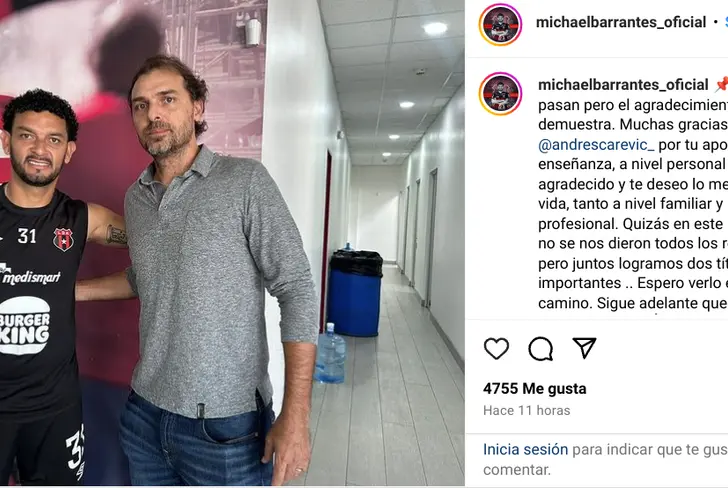Open the post photo of two men

pos(232,243)
